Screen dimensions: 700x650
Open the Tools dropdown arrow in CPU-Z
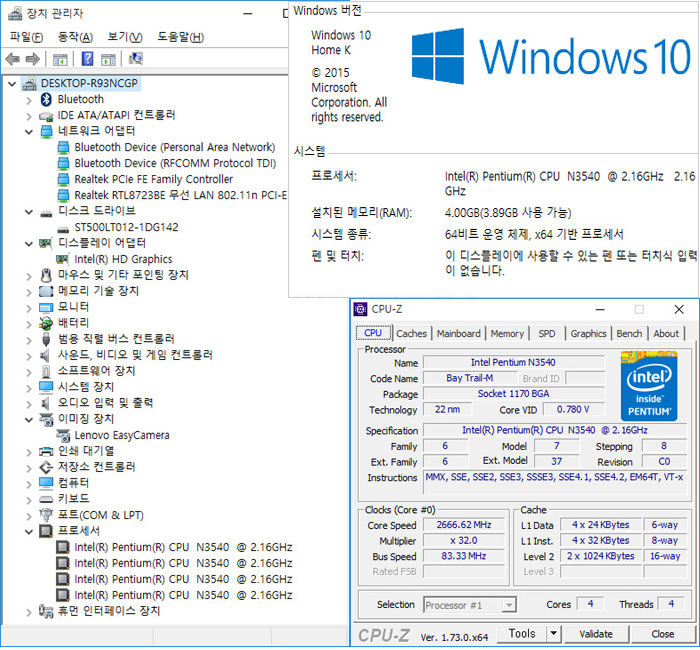[x=553, y=634]
